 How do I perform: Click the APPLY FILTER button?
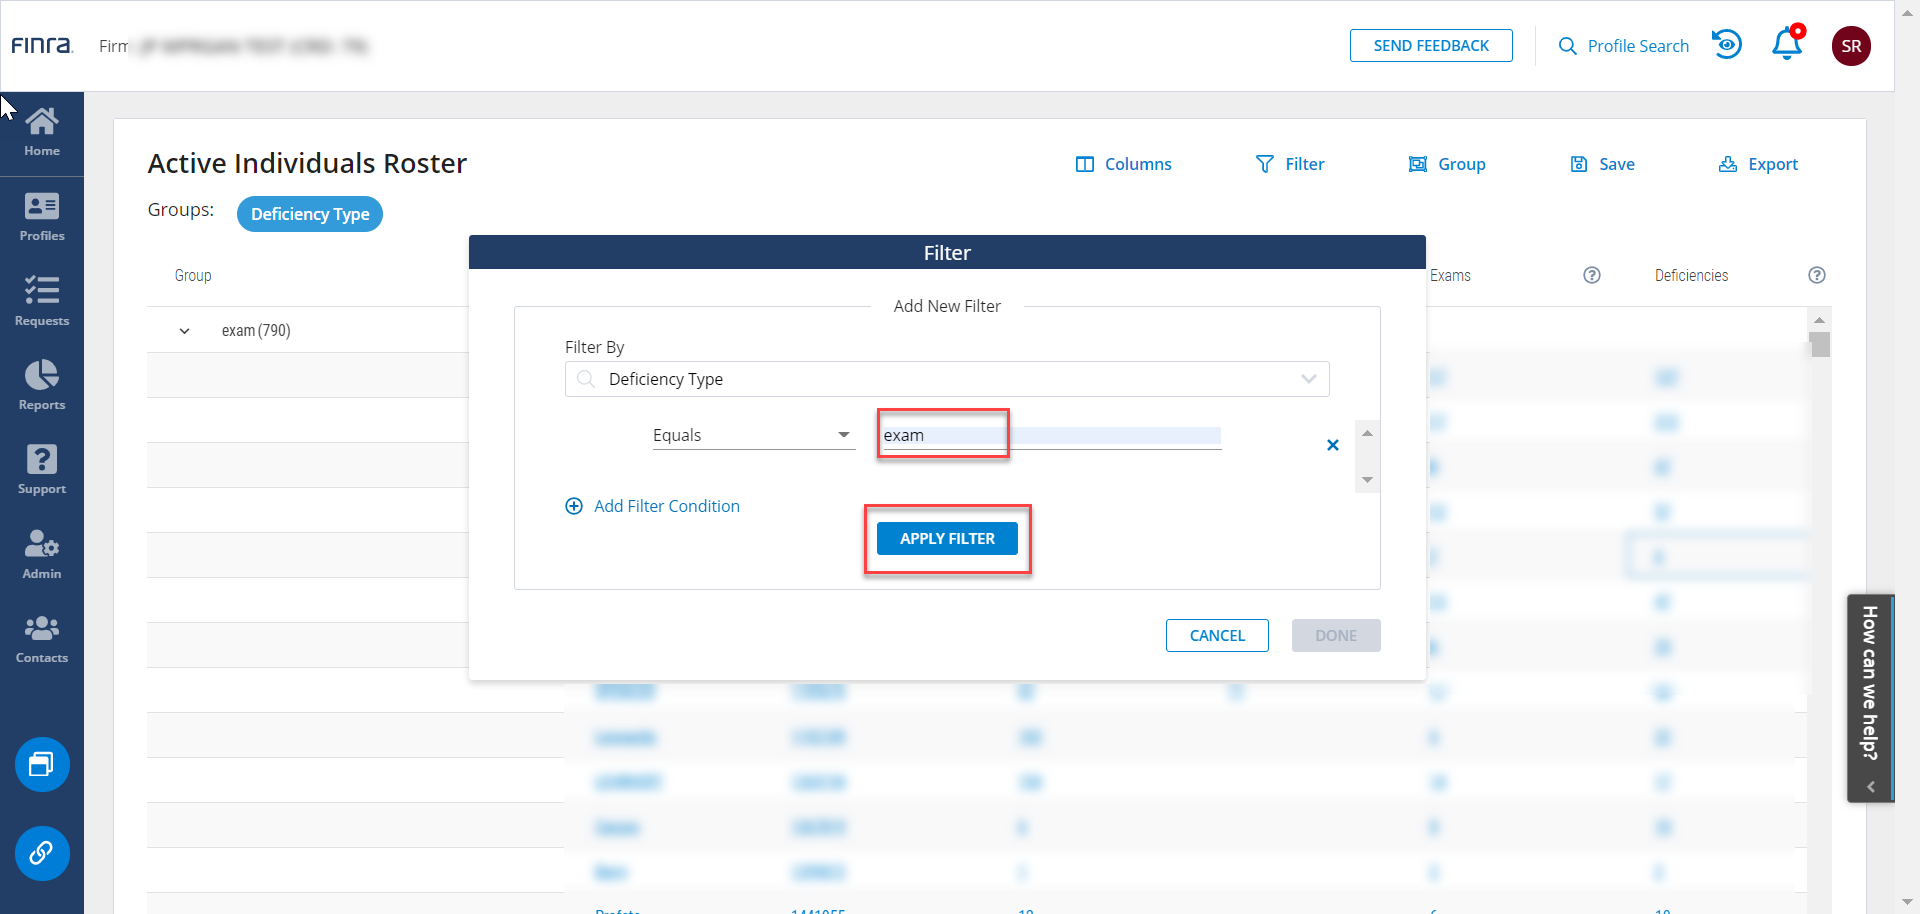[947, 538]
